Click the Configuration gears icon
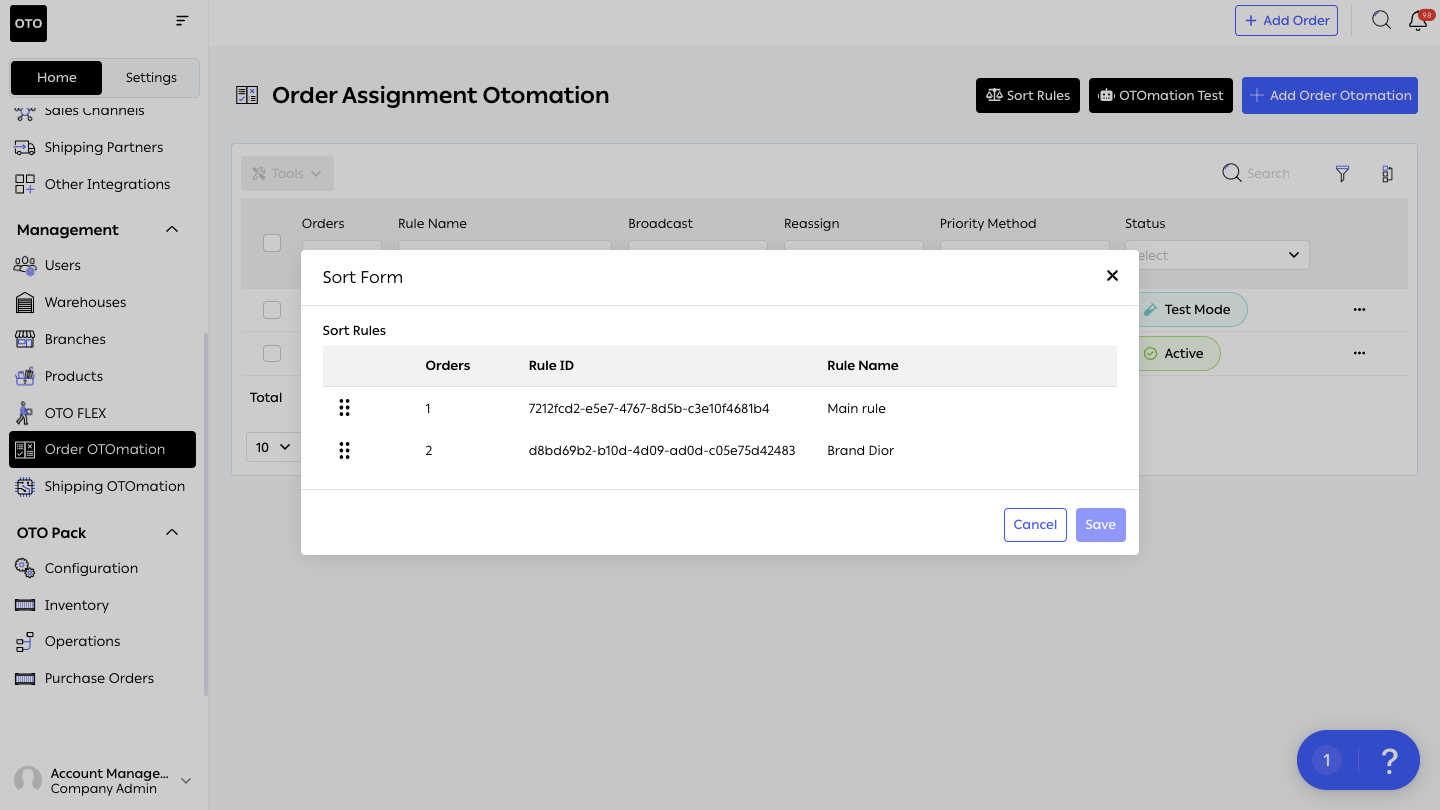 tap(25, 568)
